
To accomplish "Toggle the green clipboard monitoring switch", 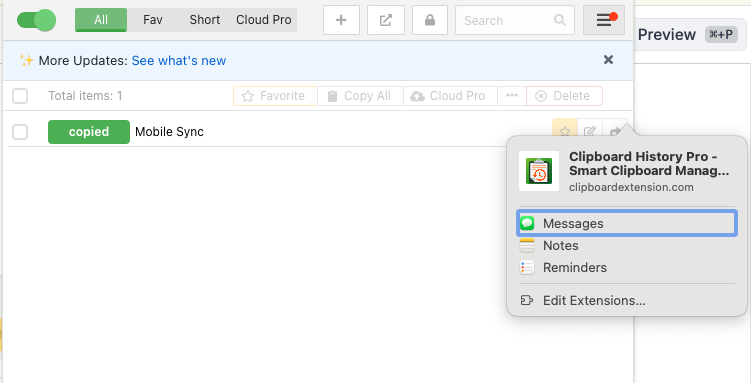I will tap(36, 20).
